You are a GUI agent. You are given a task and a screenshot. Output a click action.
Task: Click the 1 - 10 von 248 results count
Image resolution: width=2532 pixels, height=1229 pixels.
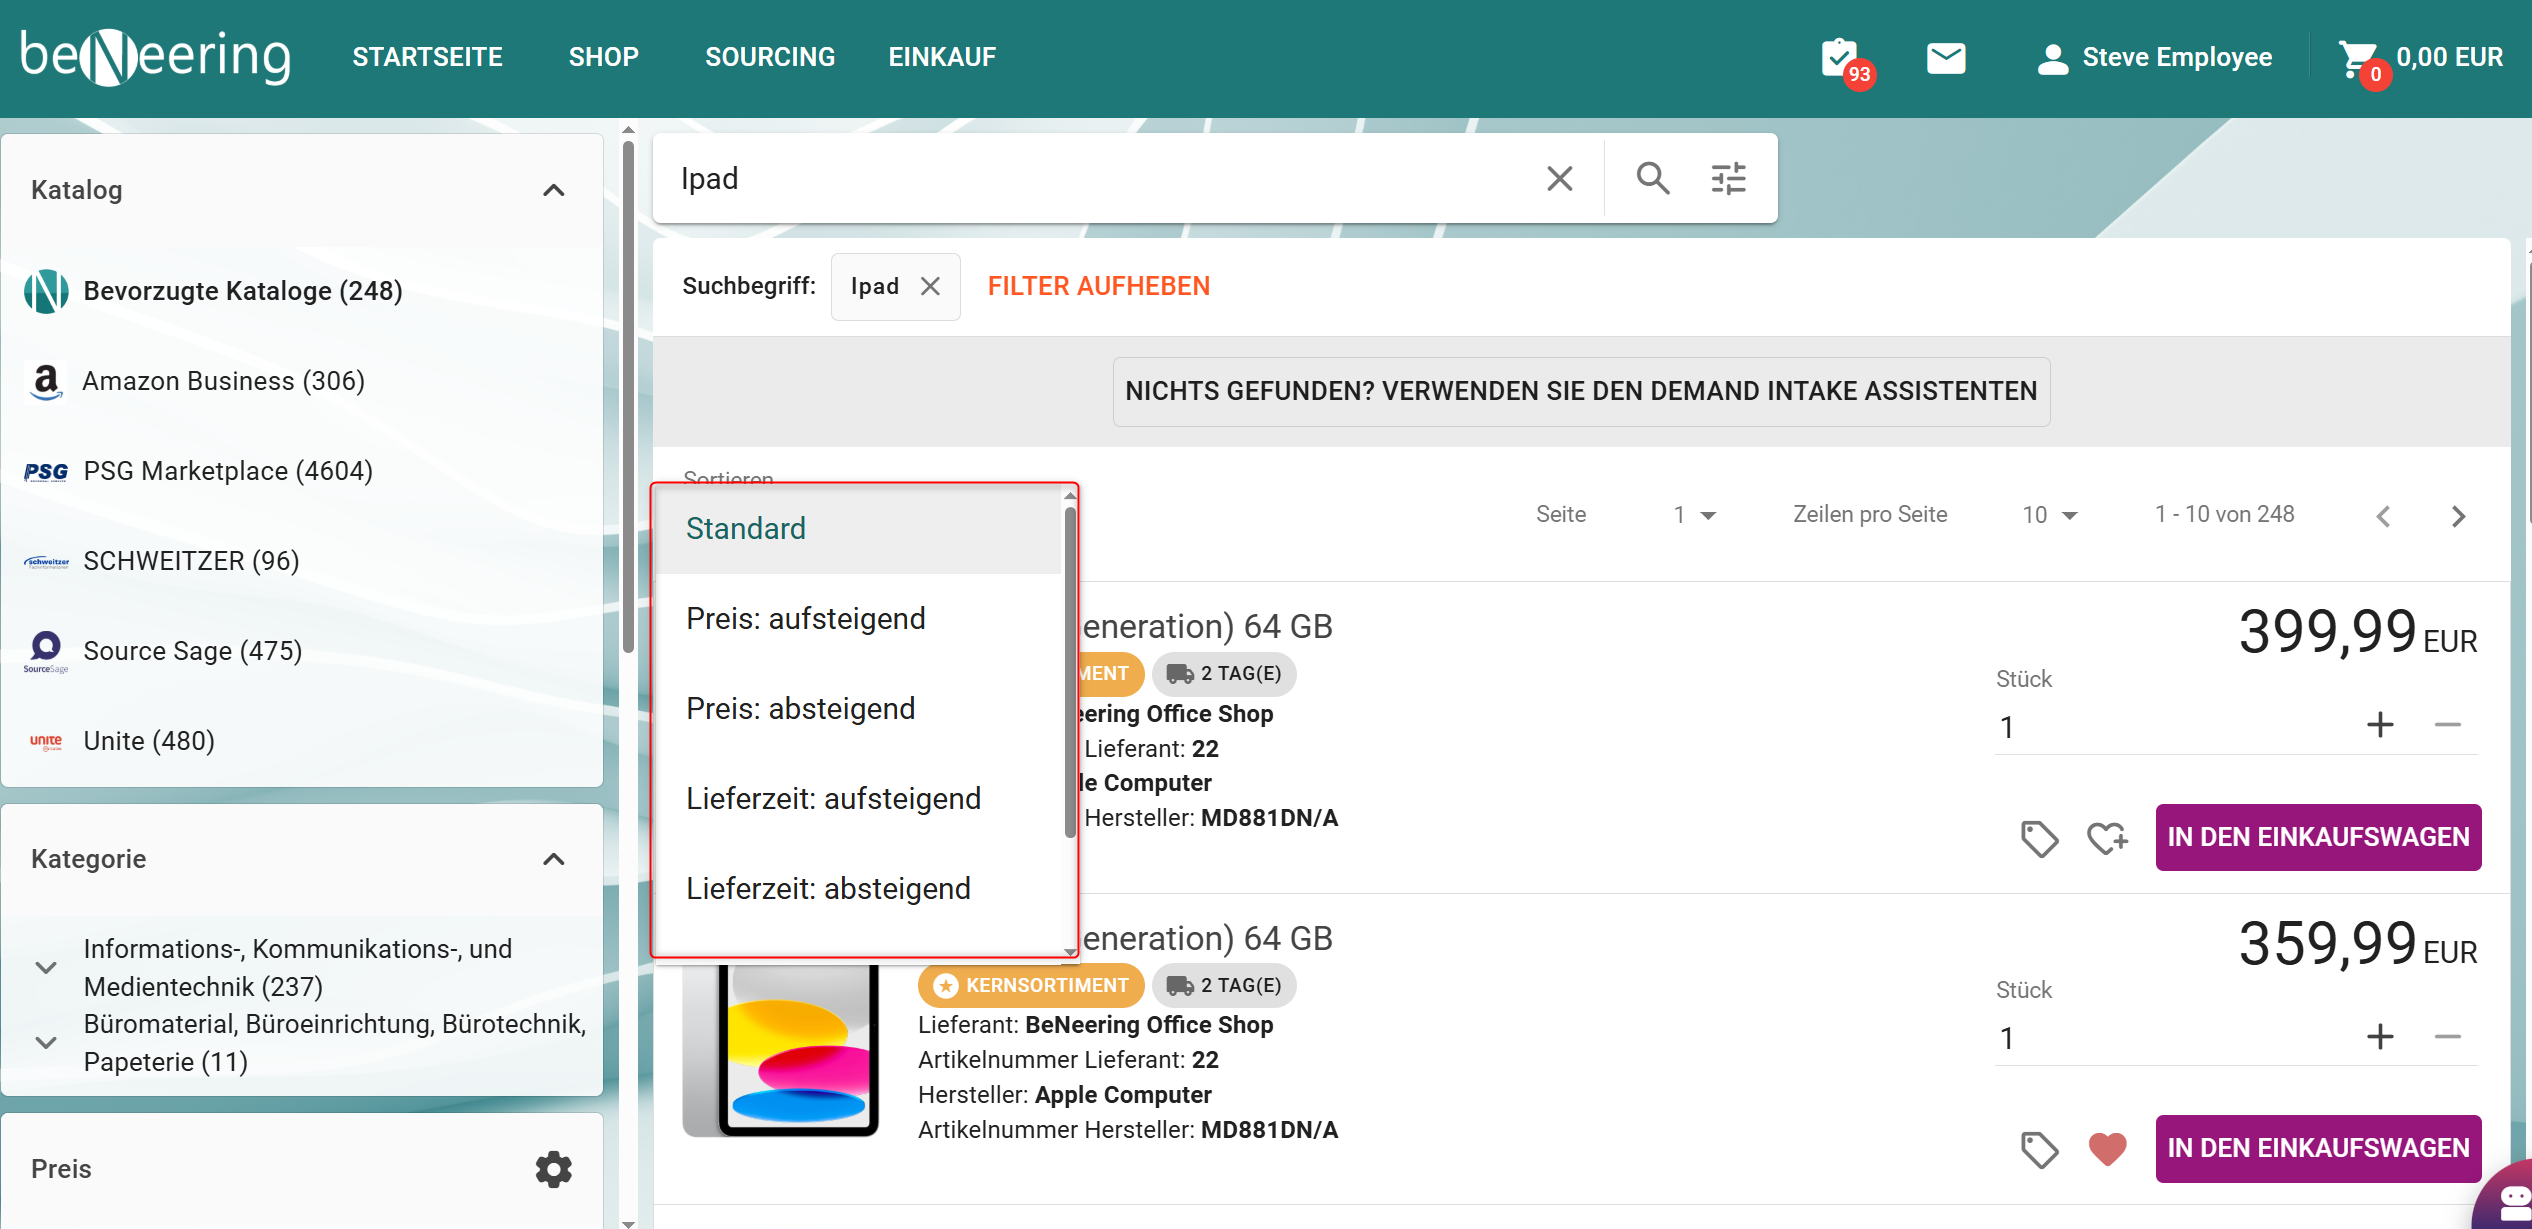tap(2224, 514)
